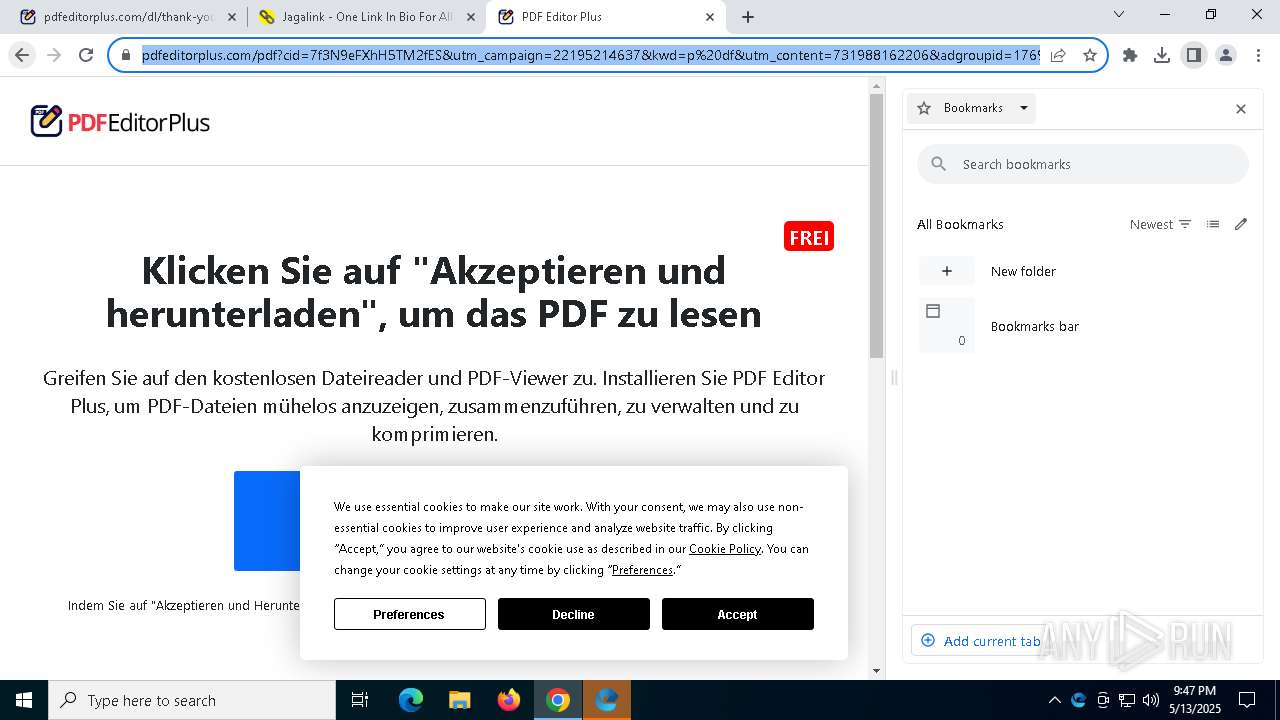The width and height of the screenshot is (1280, 720).
Task: Switch bookmarks list view mode
Action: [1213, 224]
